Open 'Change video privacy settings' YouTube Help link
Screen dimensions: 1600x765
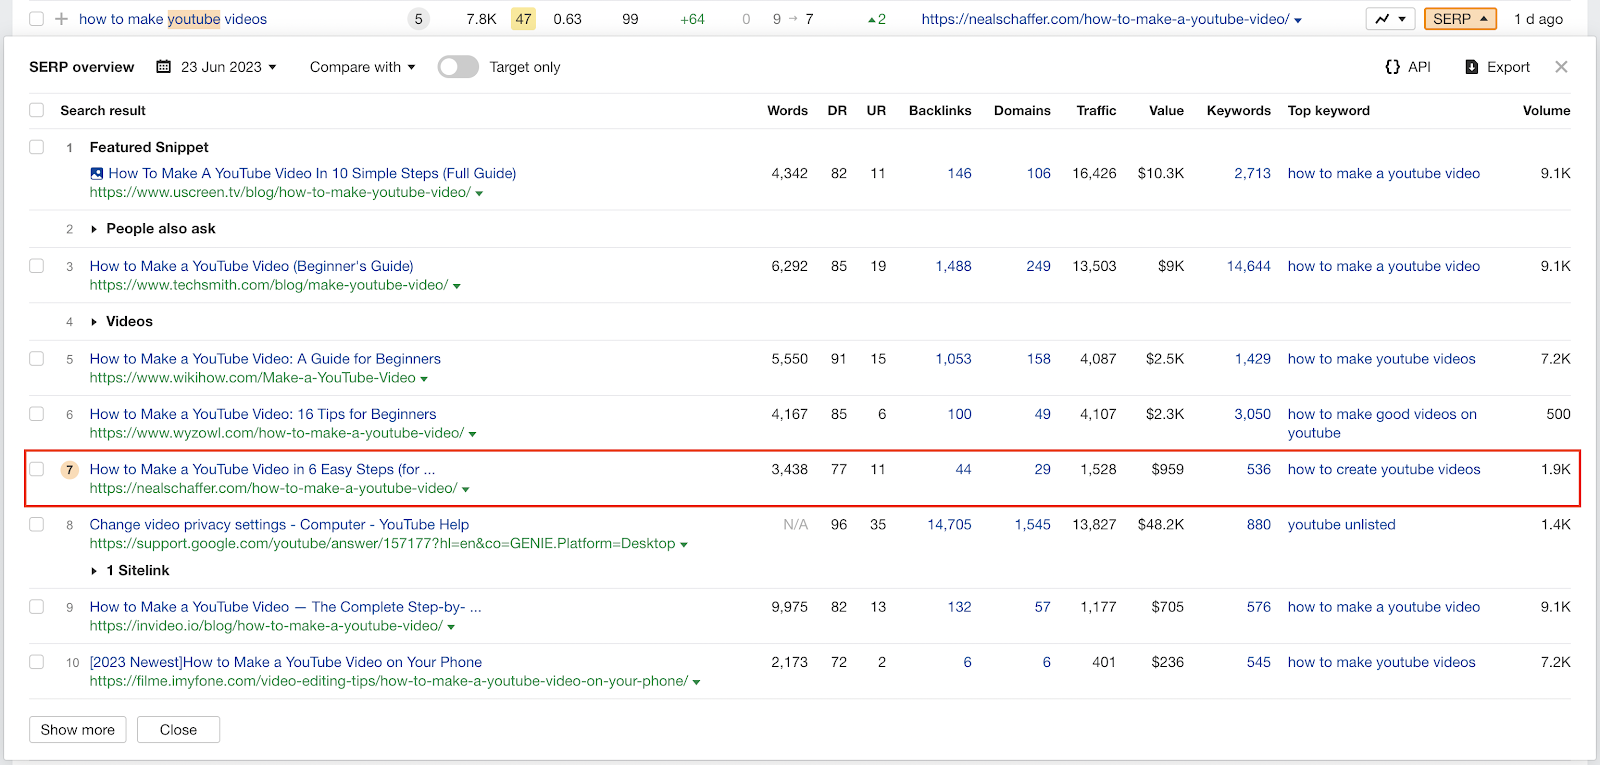(279, 524)
